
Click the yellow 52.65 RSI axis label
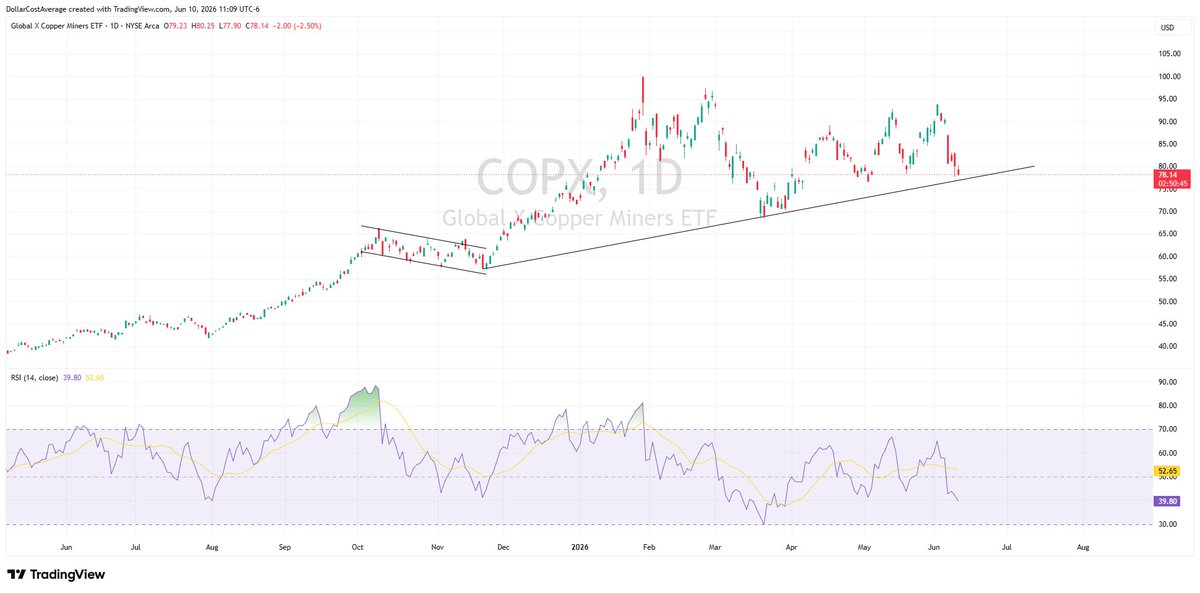pos(1168,470)
